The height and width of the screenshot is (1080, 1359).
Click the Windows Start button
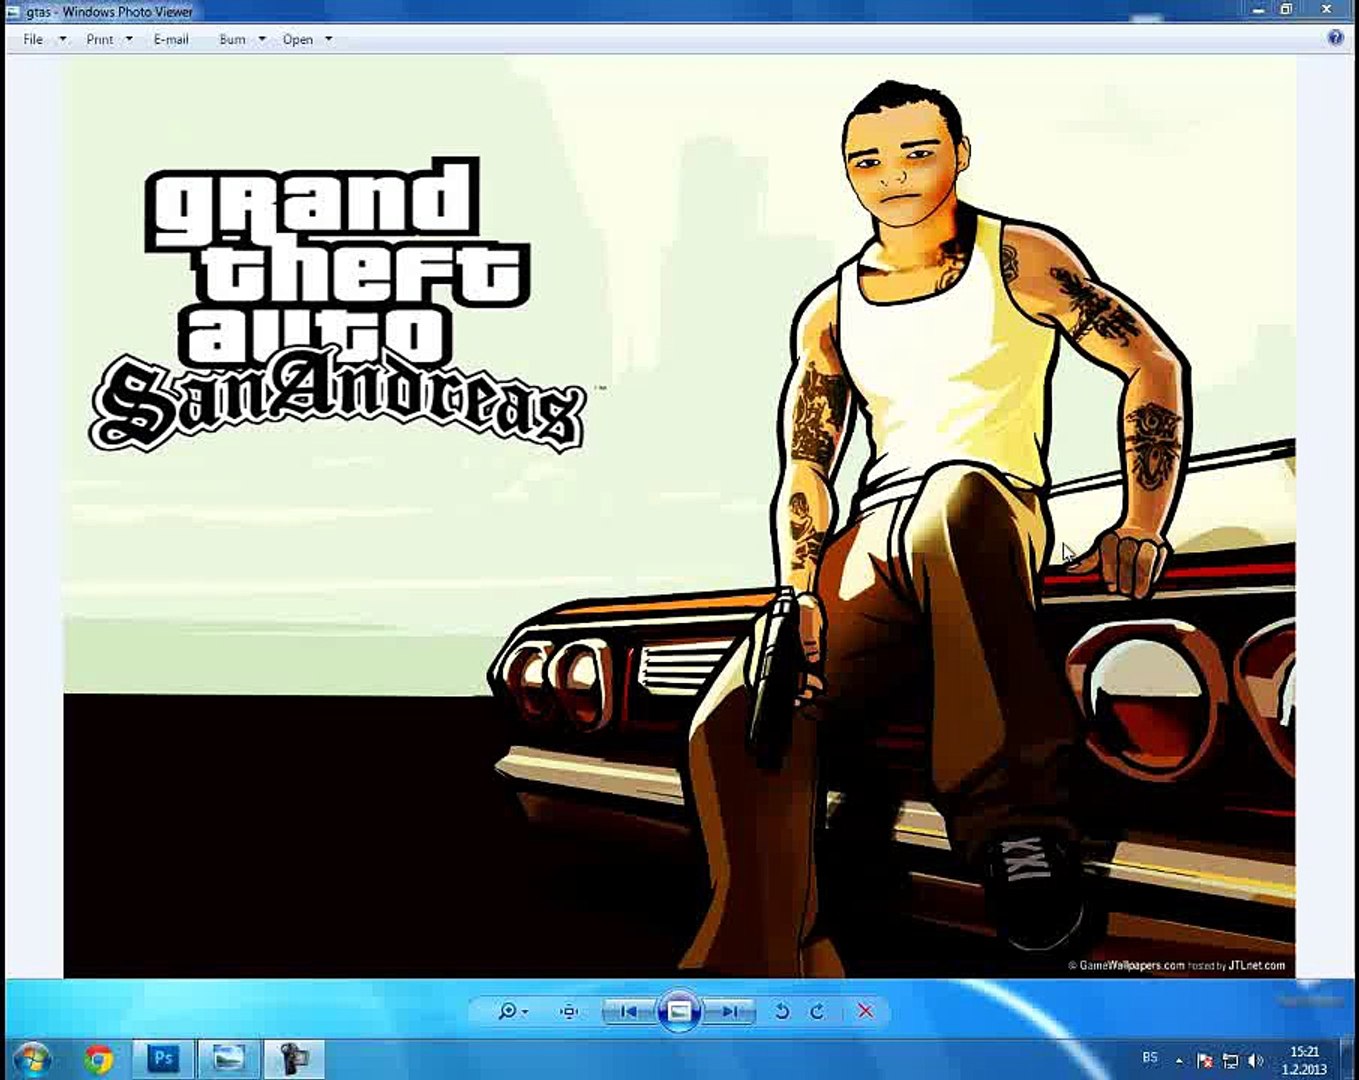pyautogui.click(x=32, y=1058)
